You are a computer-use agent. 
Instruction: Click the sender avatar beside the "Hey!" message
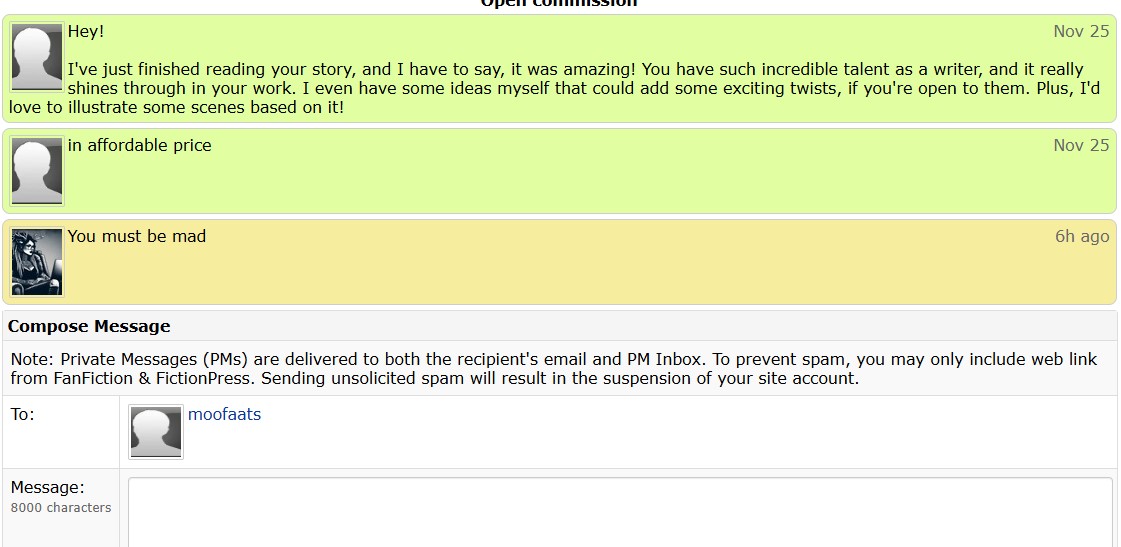point(37,59)
